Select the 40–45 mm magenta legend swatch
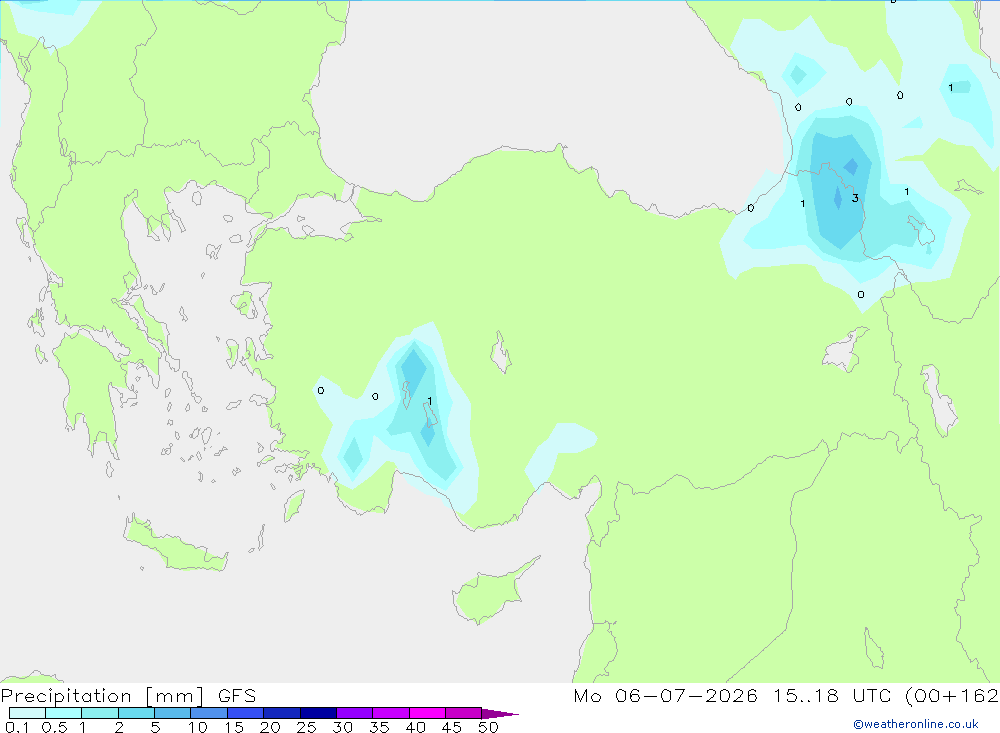The image size is (1000, 733). coord(427,713)
